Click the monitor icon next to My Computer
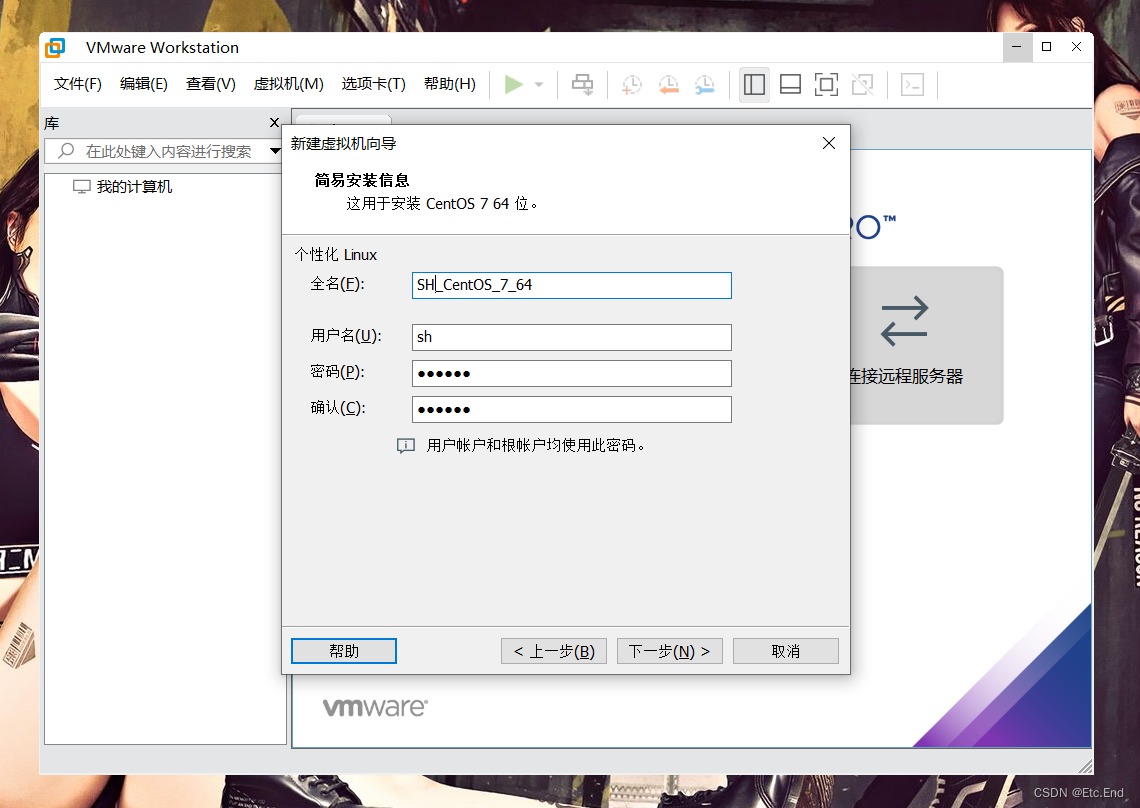 (x=81, y=187)
